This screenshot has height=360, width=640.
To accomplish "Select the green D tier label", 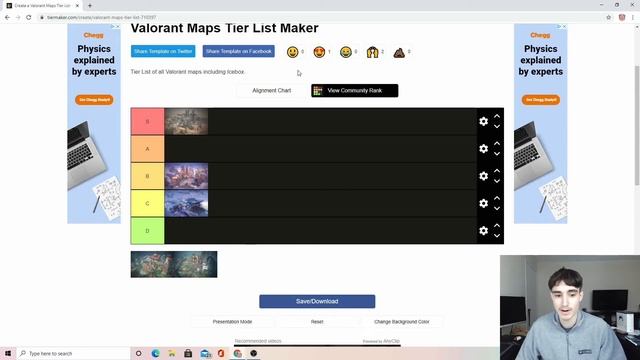I will pyautogui.click(x=147, y=231).
